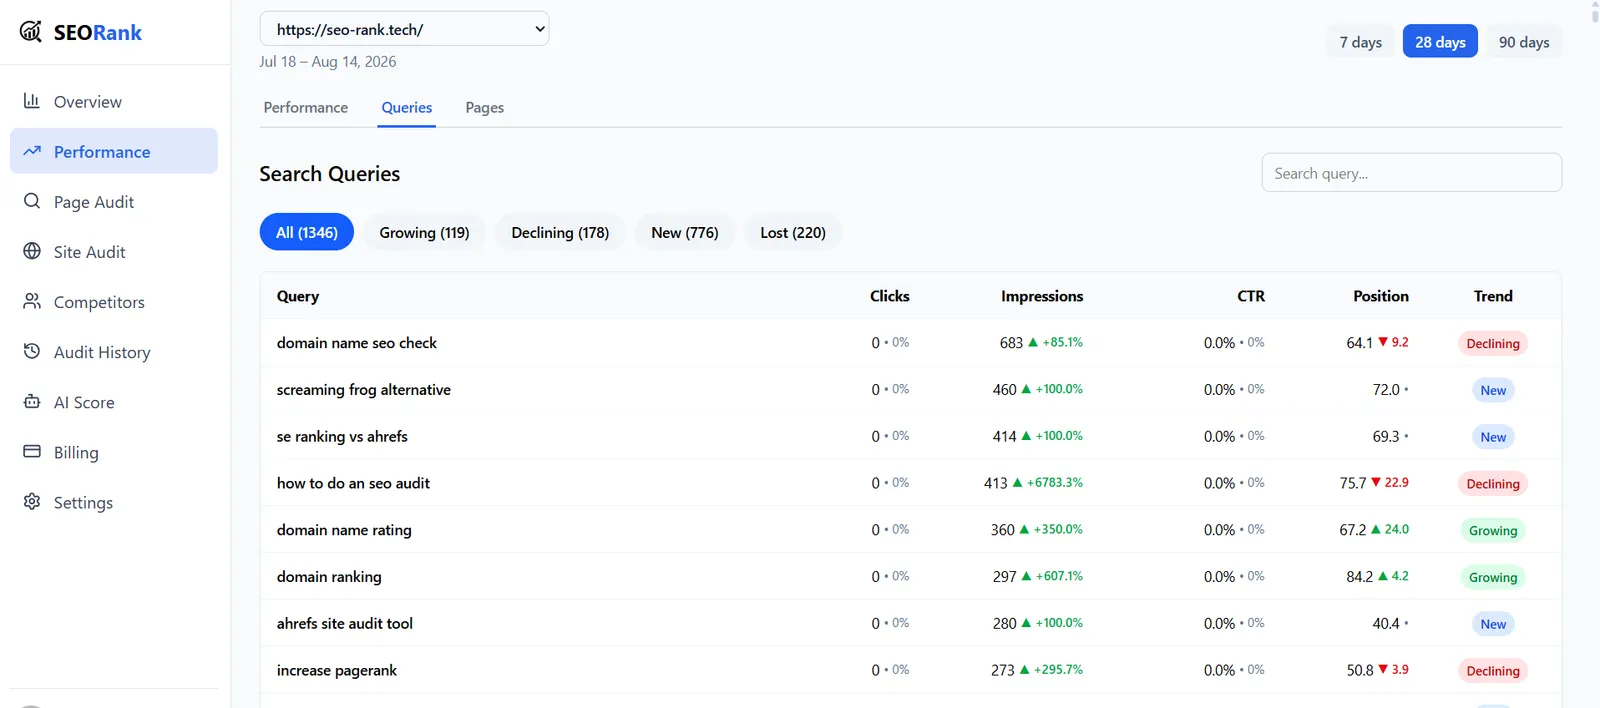Click the query "ahrefs site audit tool"

click(x=345, y=623)
